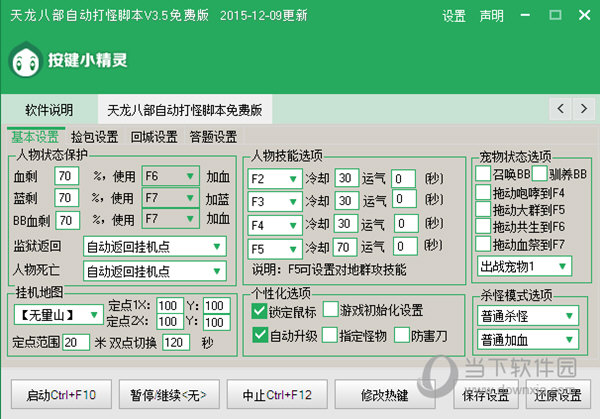
Task: Expand the 监狱返回 dropdown
Action: 155,246
